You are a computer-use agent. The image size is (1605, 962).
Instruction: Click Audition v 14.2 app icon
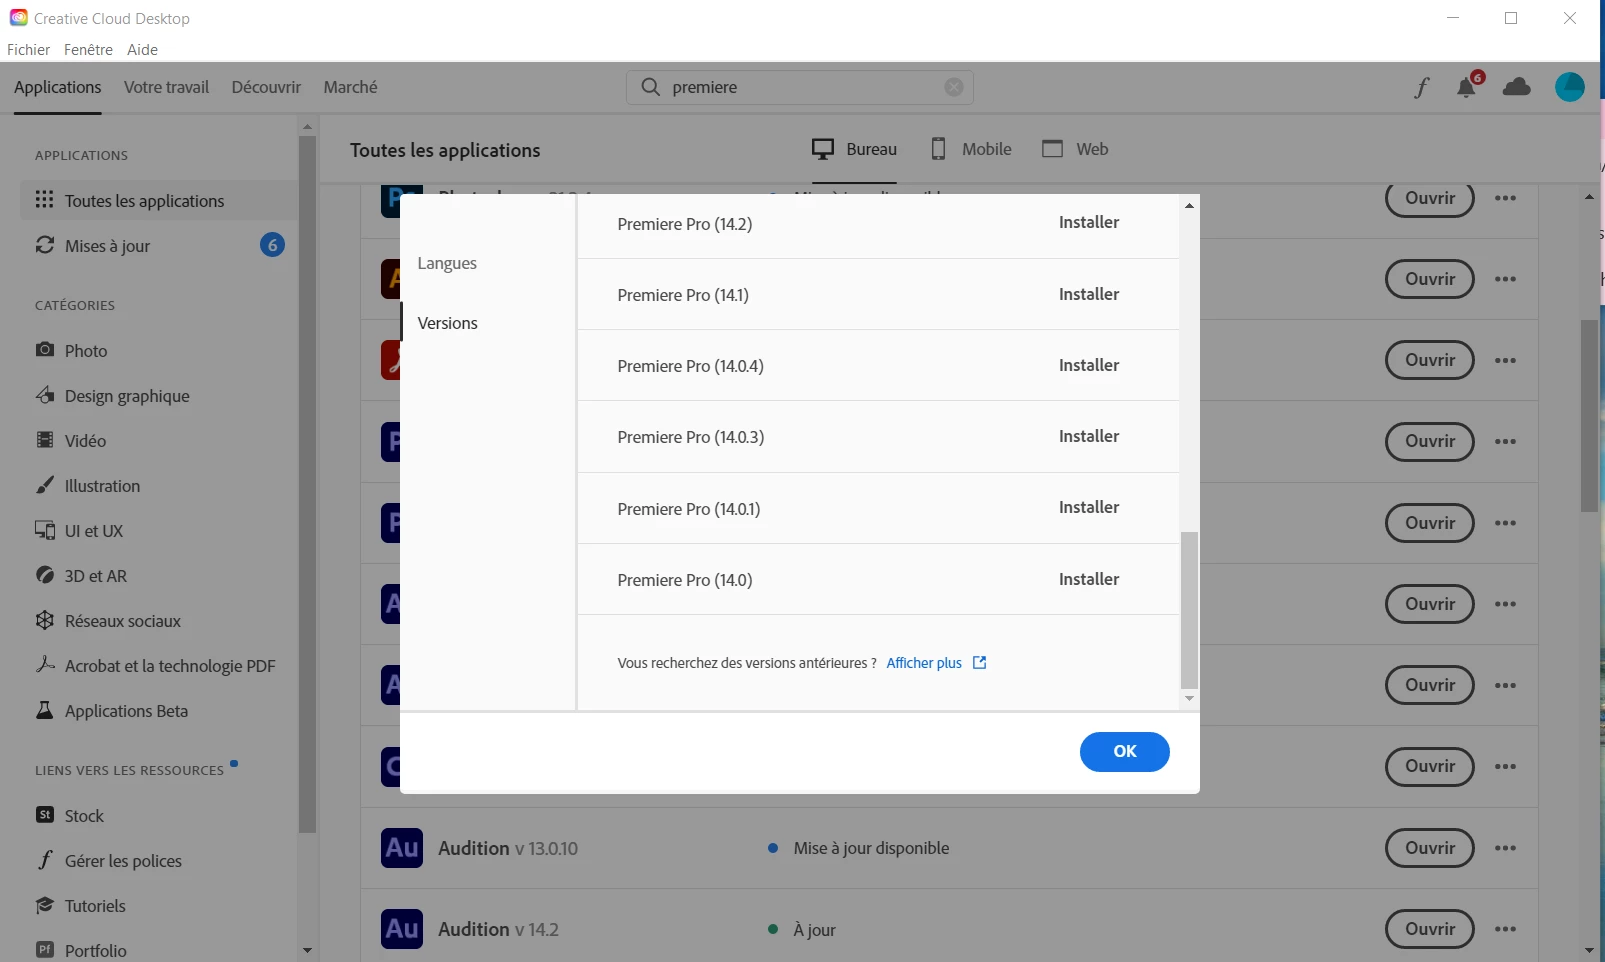[x=402, y=929]
